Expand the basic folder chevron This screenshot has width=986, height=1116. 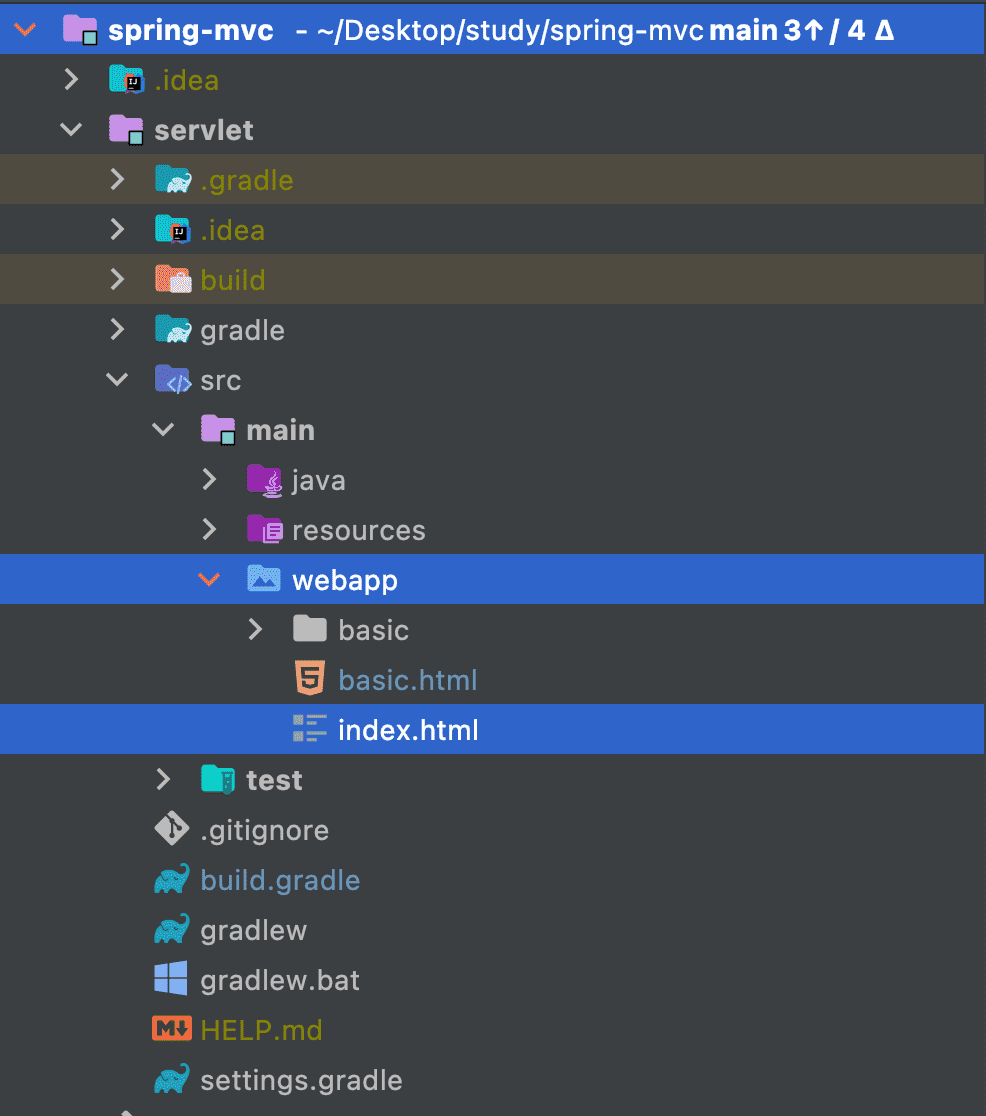click(255, 629)
